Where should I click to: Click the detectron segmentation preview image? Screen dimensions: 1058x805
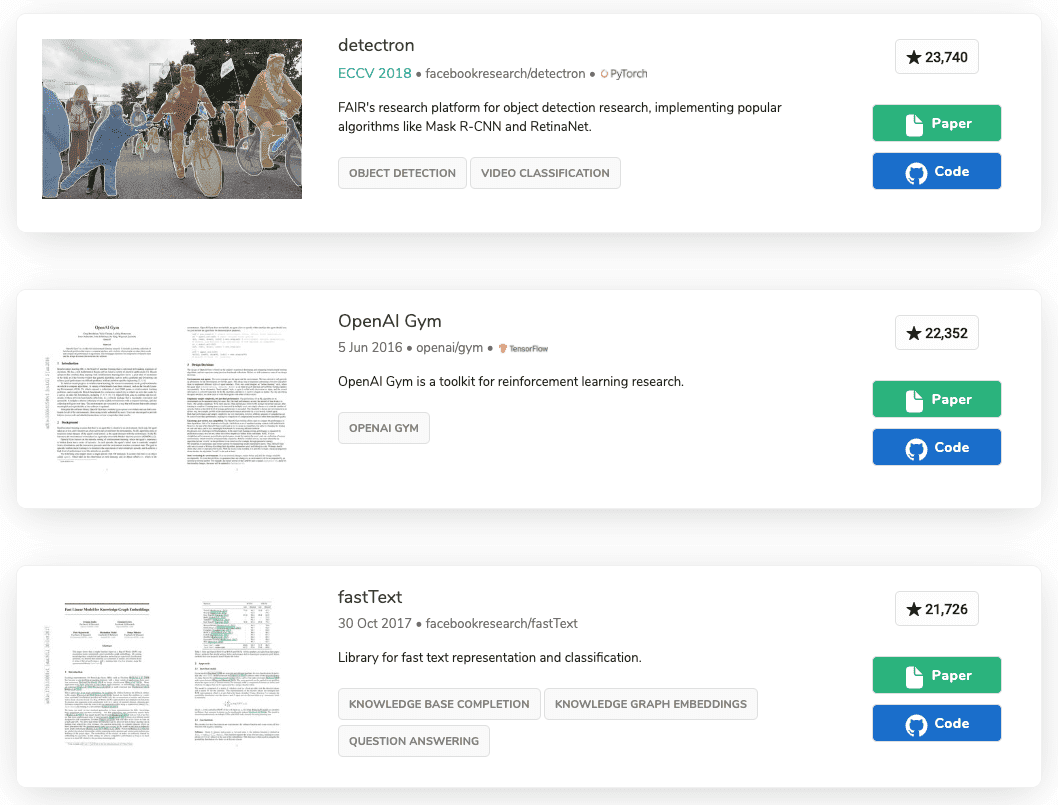click(x=171, y=118)
